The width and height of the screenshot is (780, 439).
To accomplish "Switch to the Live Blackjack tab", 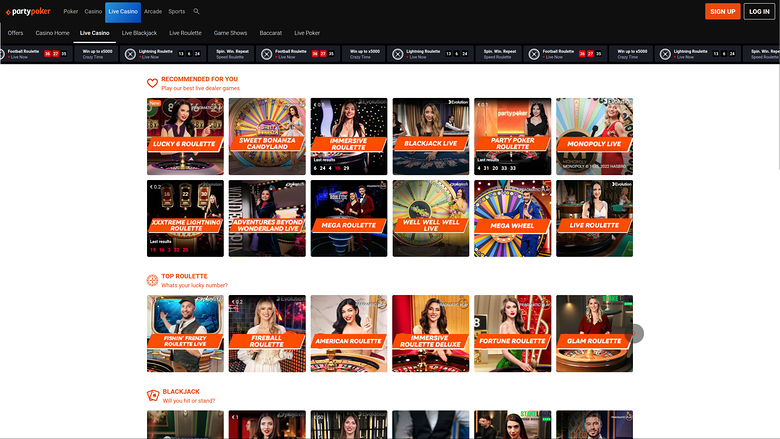I will click(139, 33).
